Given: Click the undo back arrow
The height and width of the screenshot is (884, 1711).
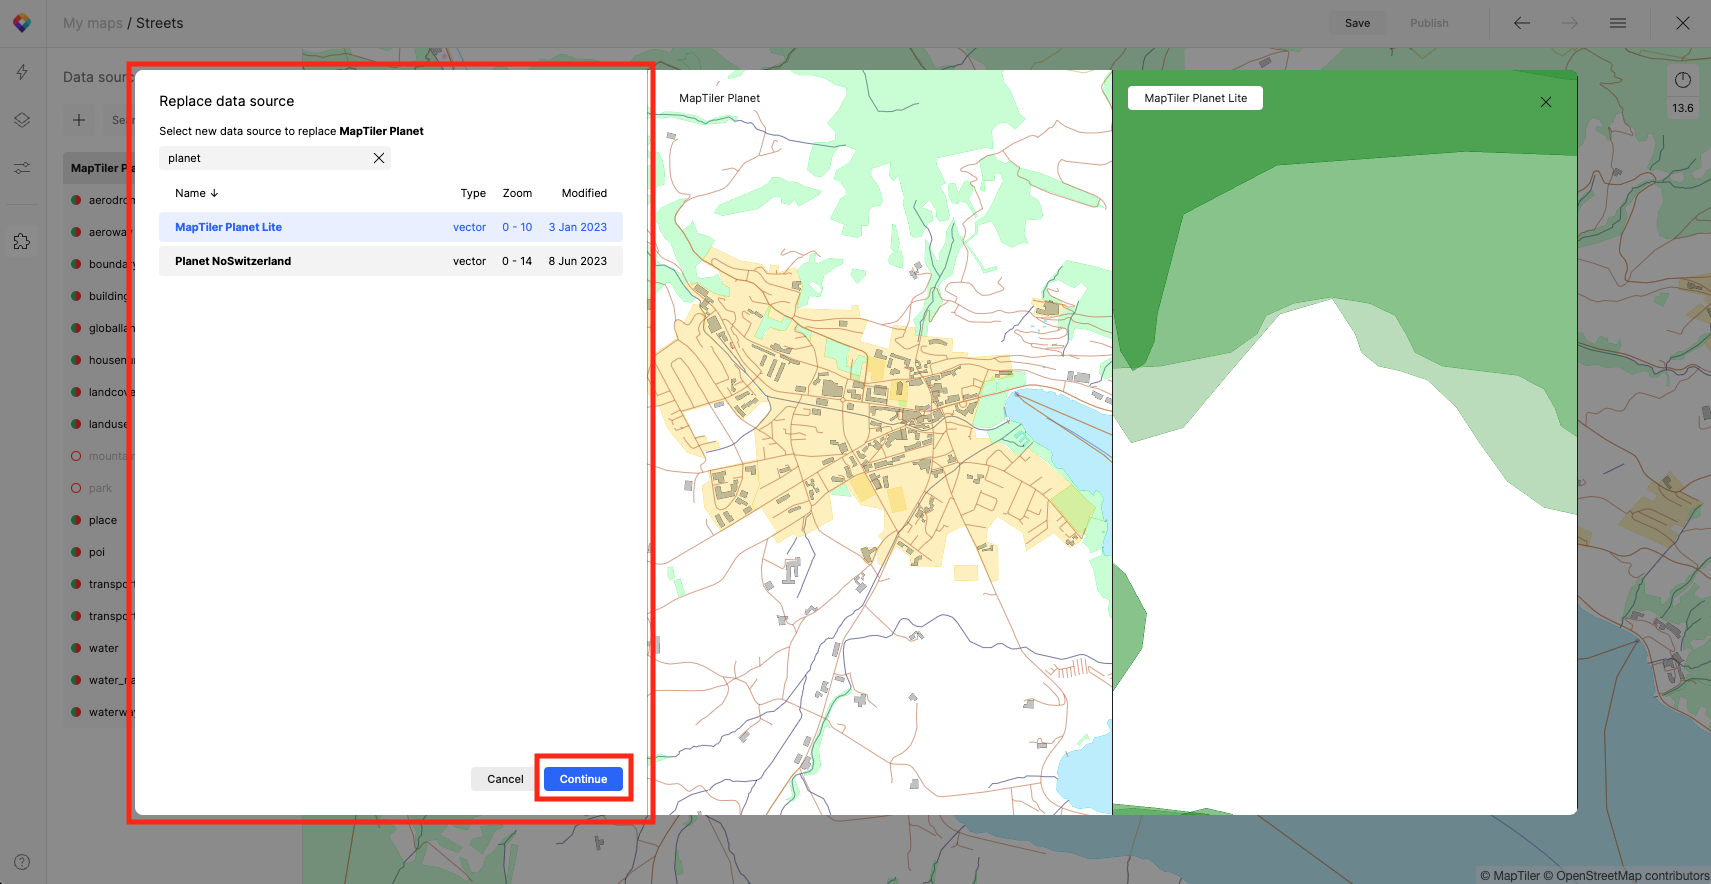Looking at the screenshot, I should click(1521, 23).
